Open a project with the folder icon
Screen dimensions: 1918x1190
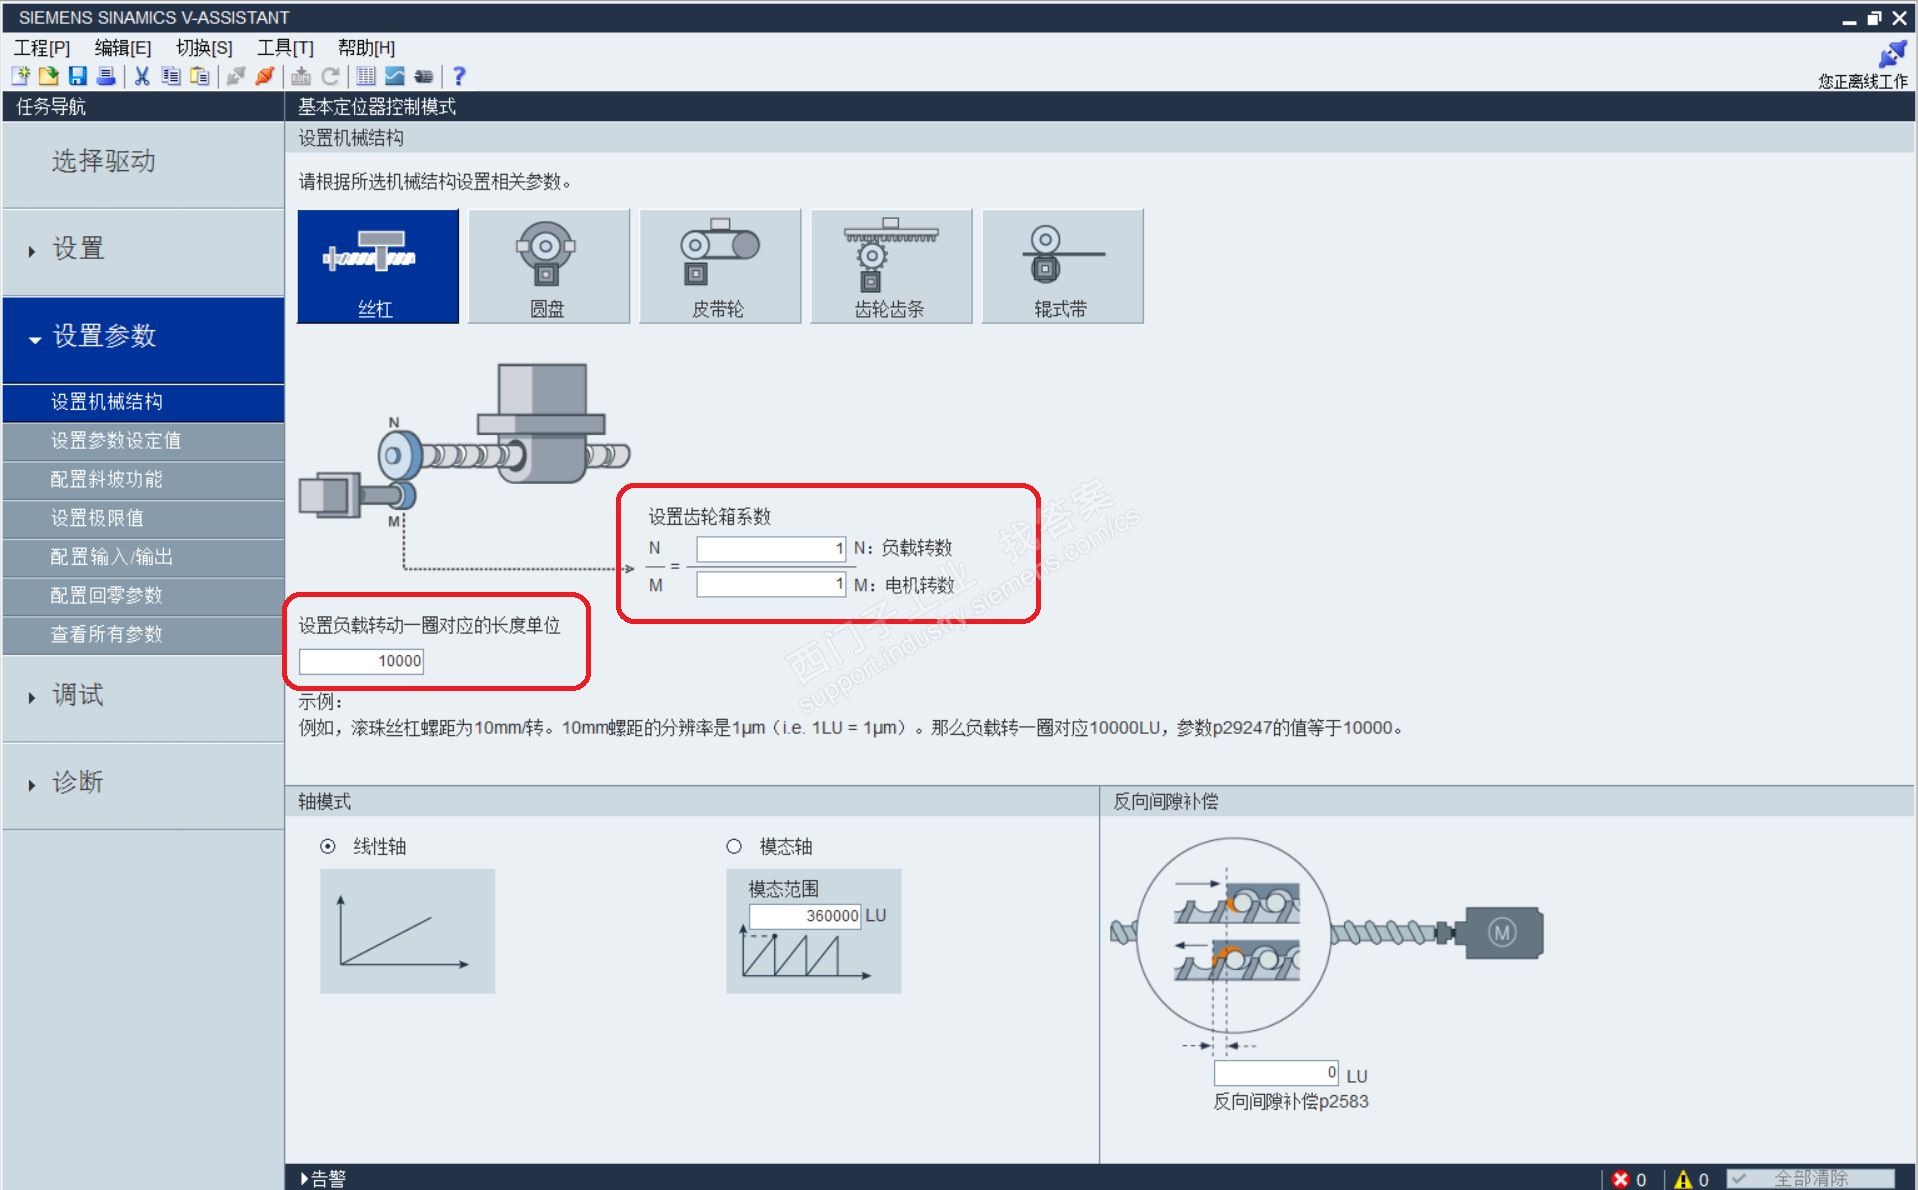click(x=48, y=76)
